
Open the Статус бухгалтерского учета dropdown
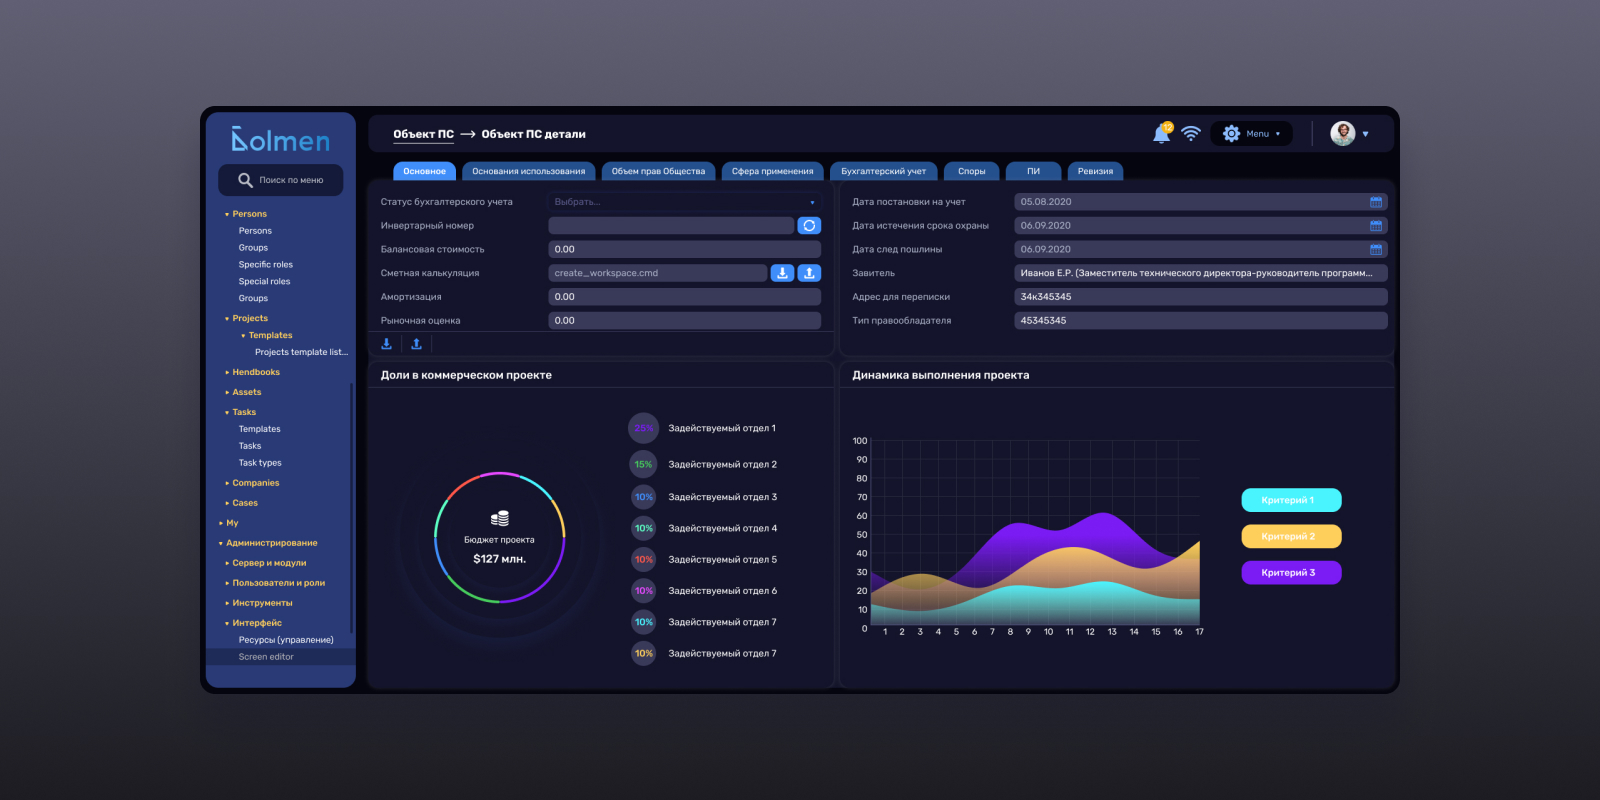(685, 202)
